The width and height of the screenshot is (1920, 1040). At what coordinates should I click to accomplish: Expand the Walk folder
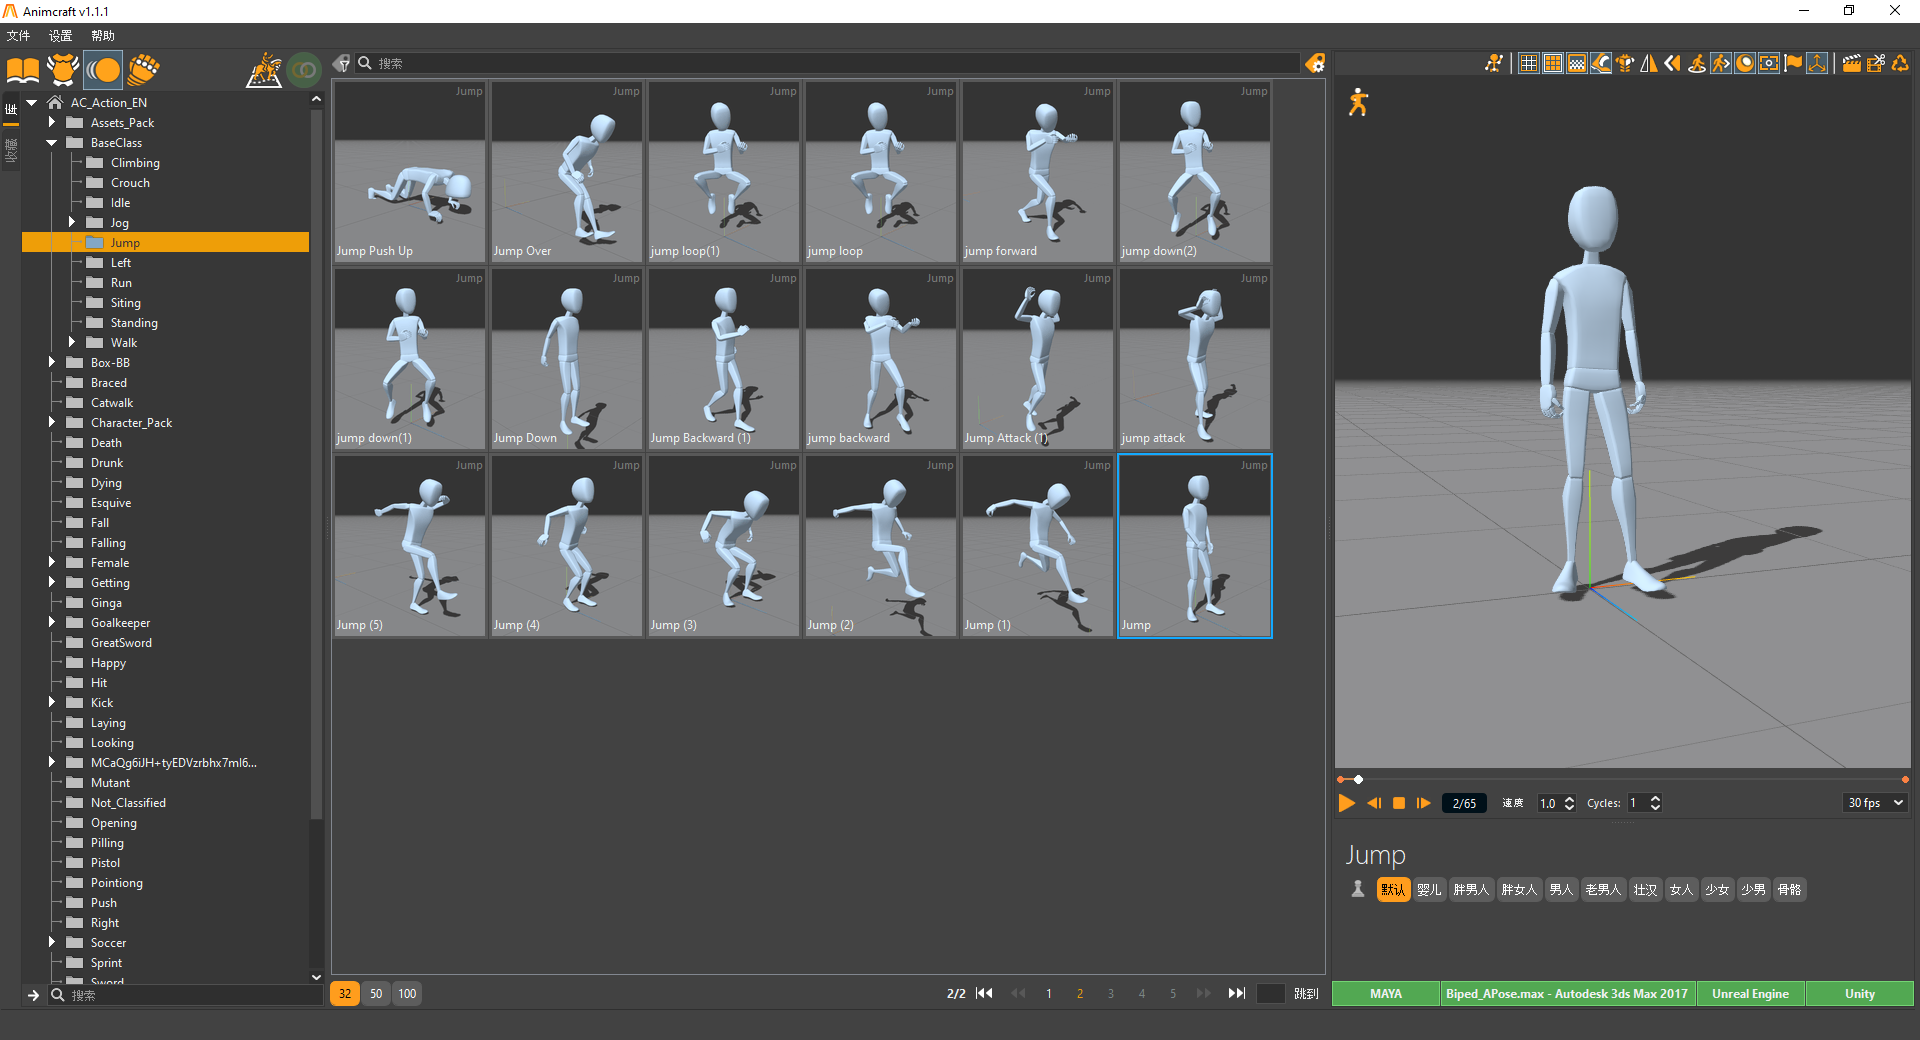[x=72, y=342]
